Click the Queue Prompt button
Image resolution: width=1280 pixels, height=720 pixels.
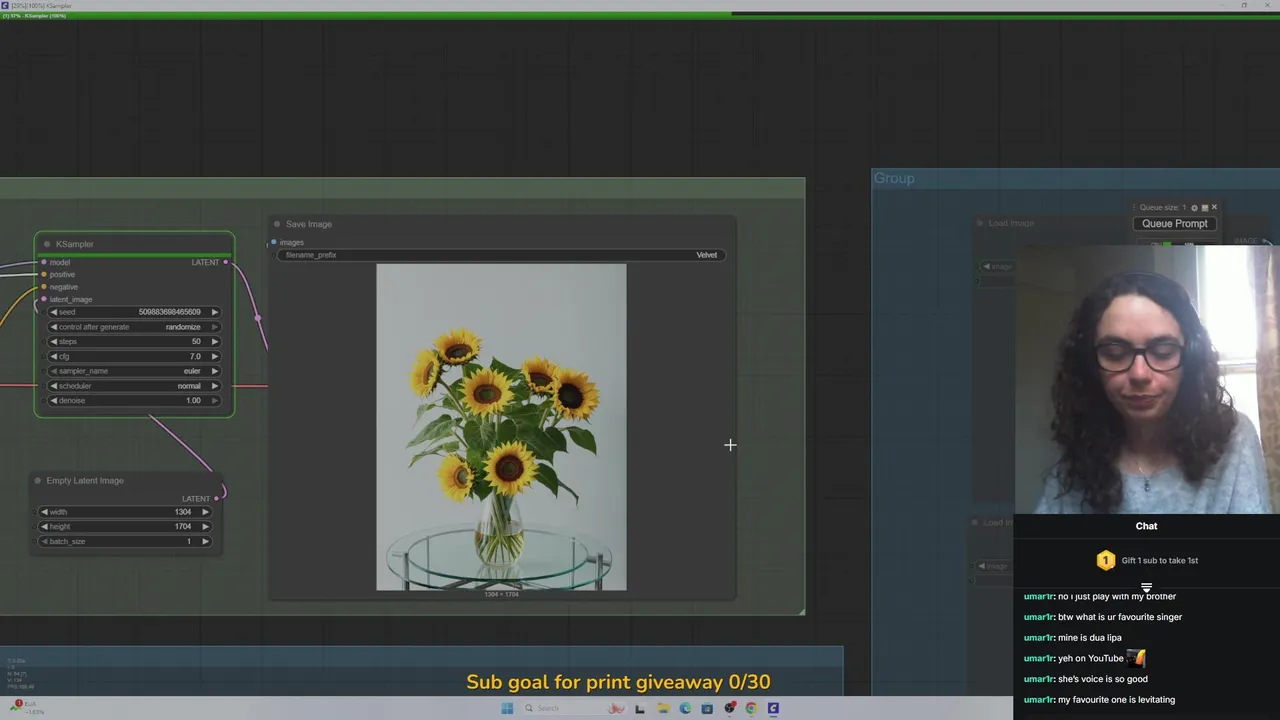click(1175, 223)
